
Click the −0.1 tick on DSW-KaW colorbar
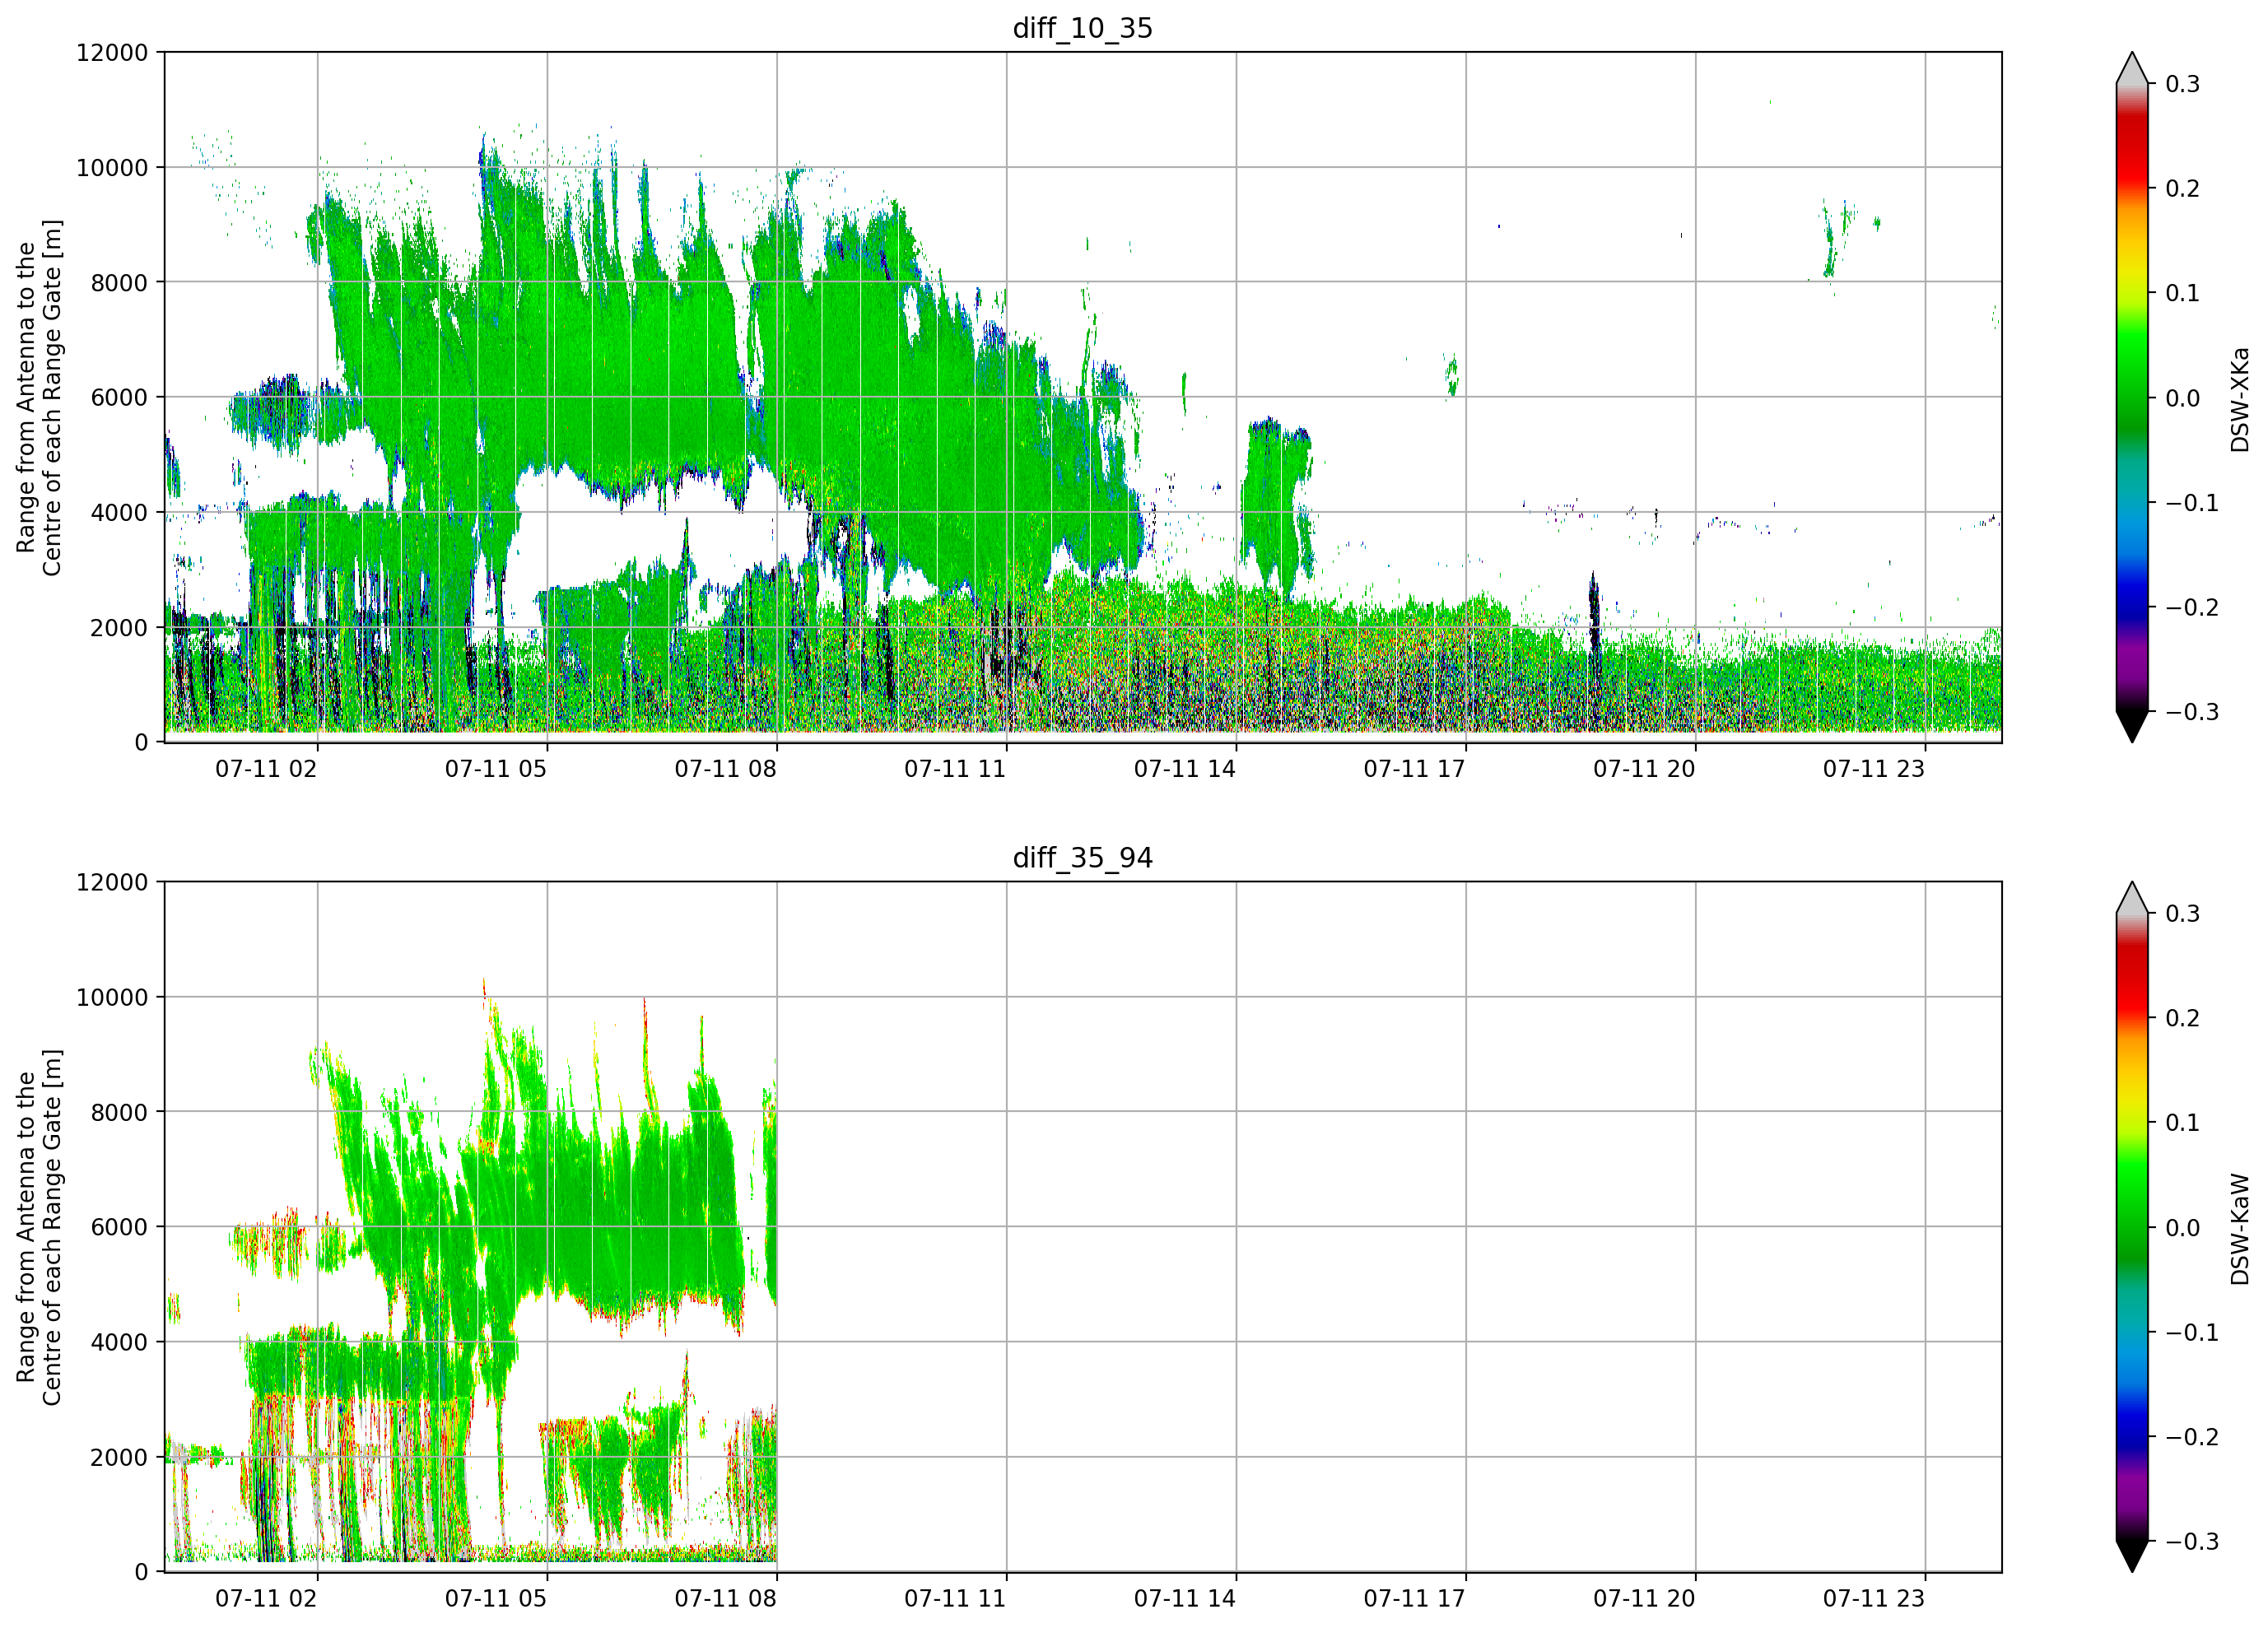click(2192, 1333)
